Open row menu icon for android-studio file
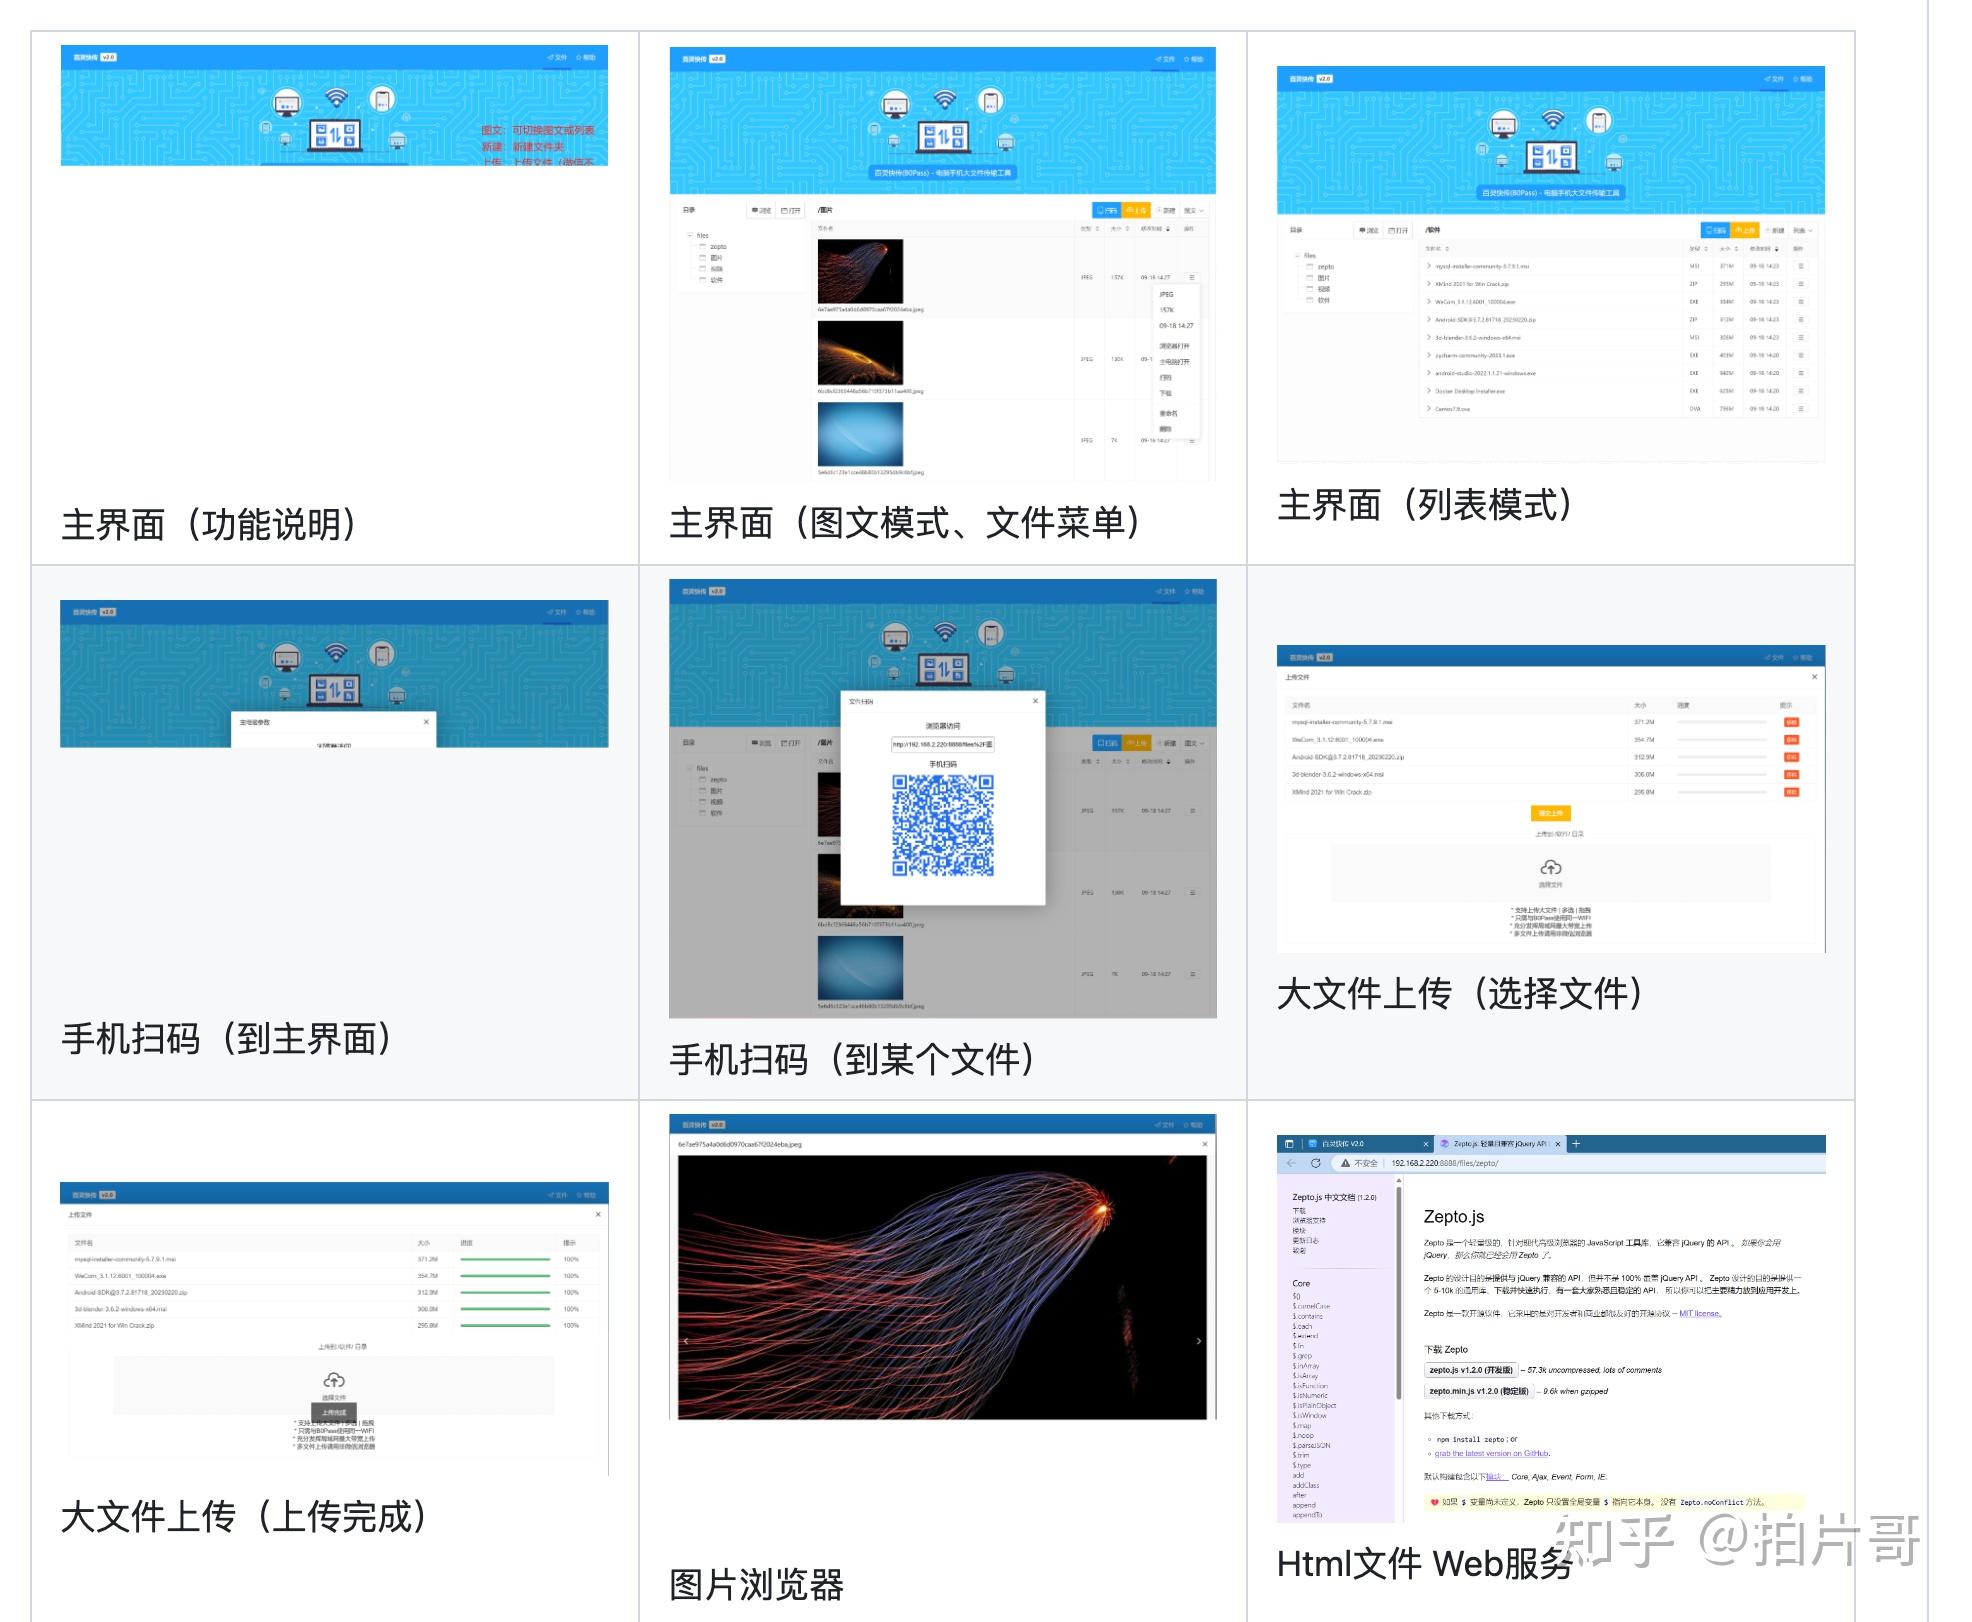Screen dimensions: 1972x1622 click(x=1801, y=373)
